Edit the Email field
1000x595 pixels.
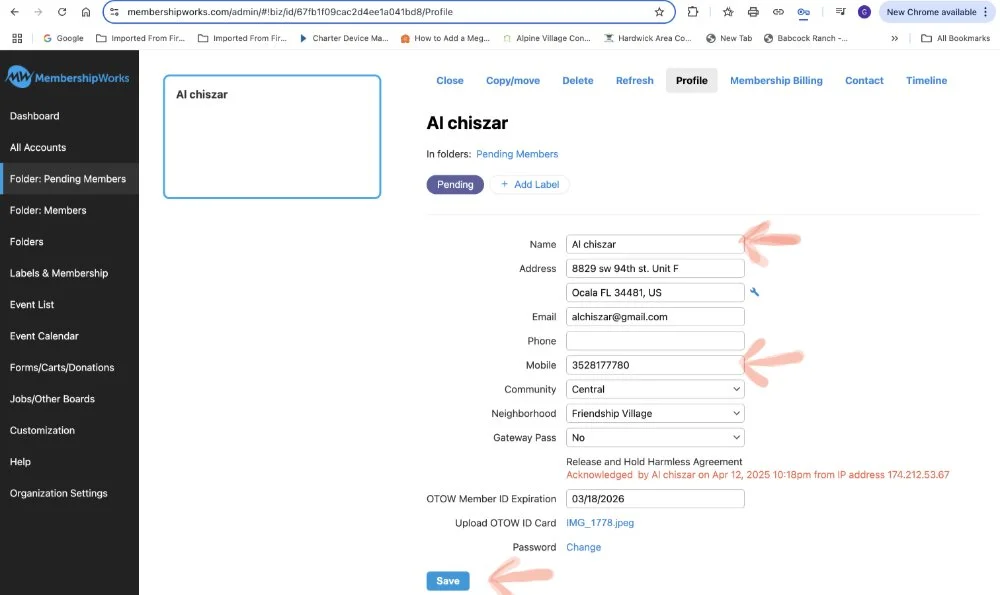655,316
